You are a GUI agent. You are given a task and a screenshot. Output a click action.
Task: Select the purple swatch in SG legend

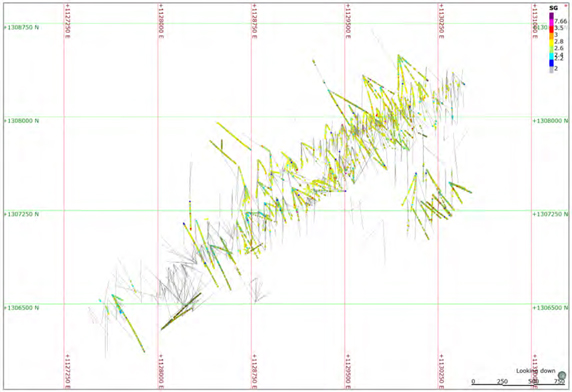(x=552, y=16)
